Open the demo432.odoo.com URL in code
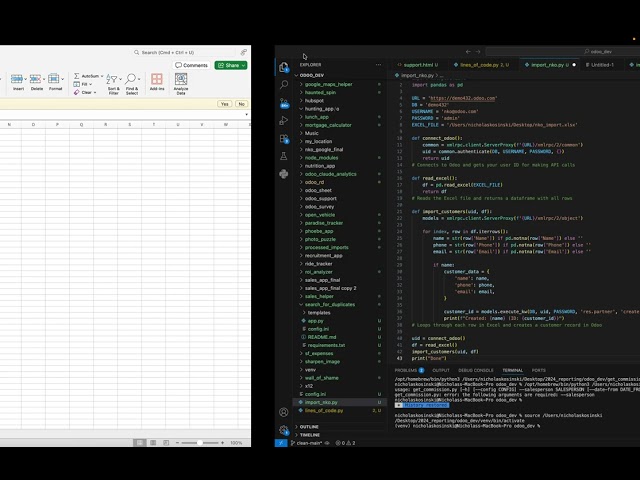Image resolution: width=640 pixels, height=480 pixels. (x=463, y=98)
